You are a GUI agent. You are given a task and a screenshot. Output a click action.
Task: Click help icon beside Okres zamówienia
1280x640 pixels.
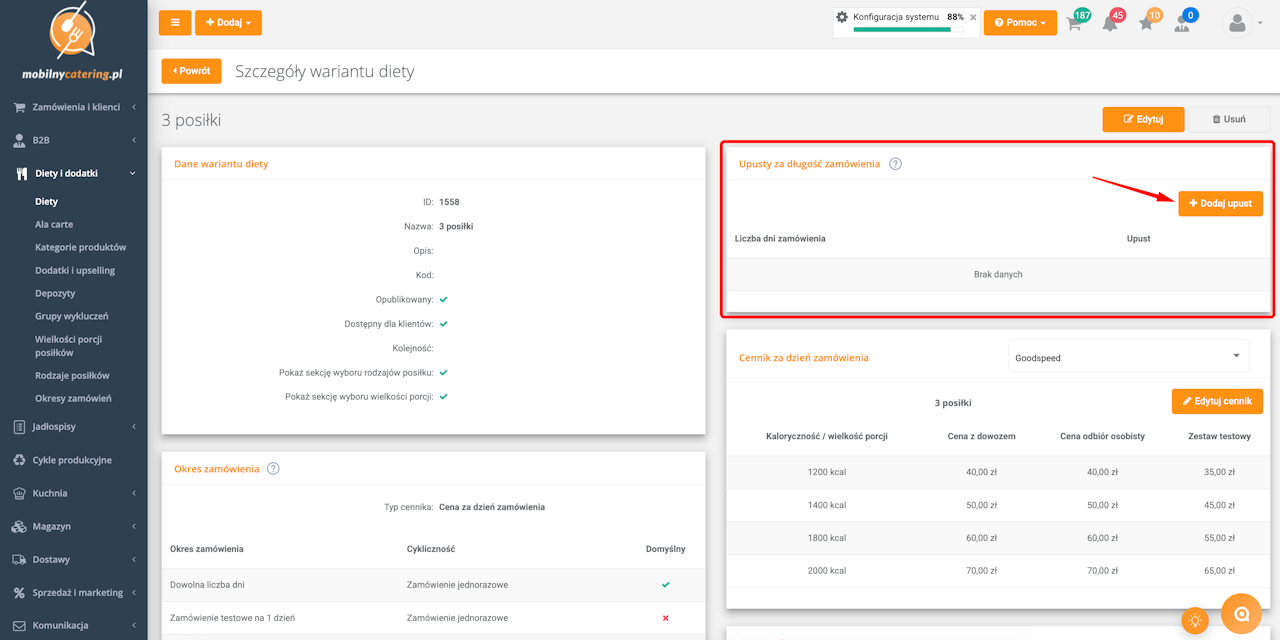coord(273,468)
